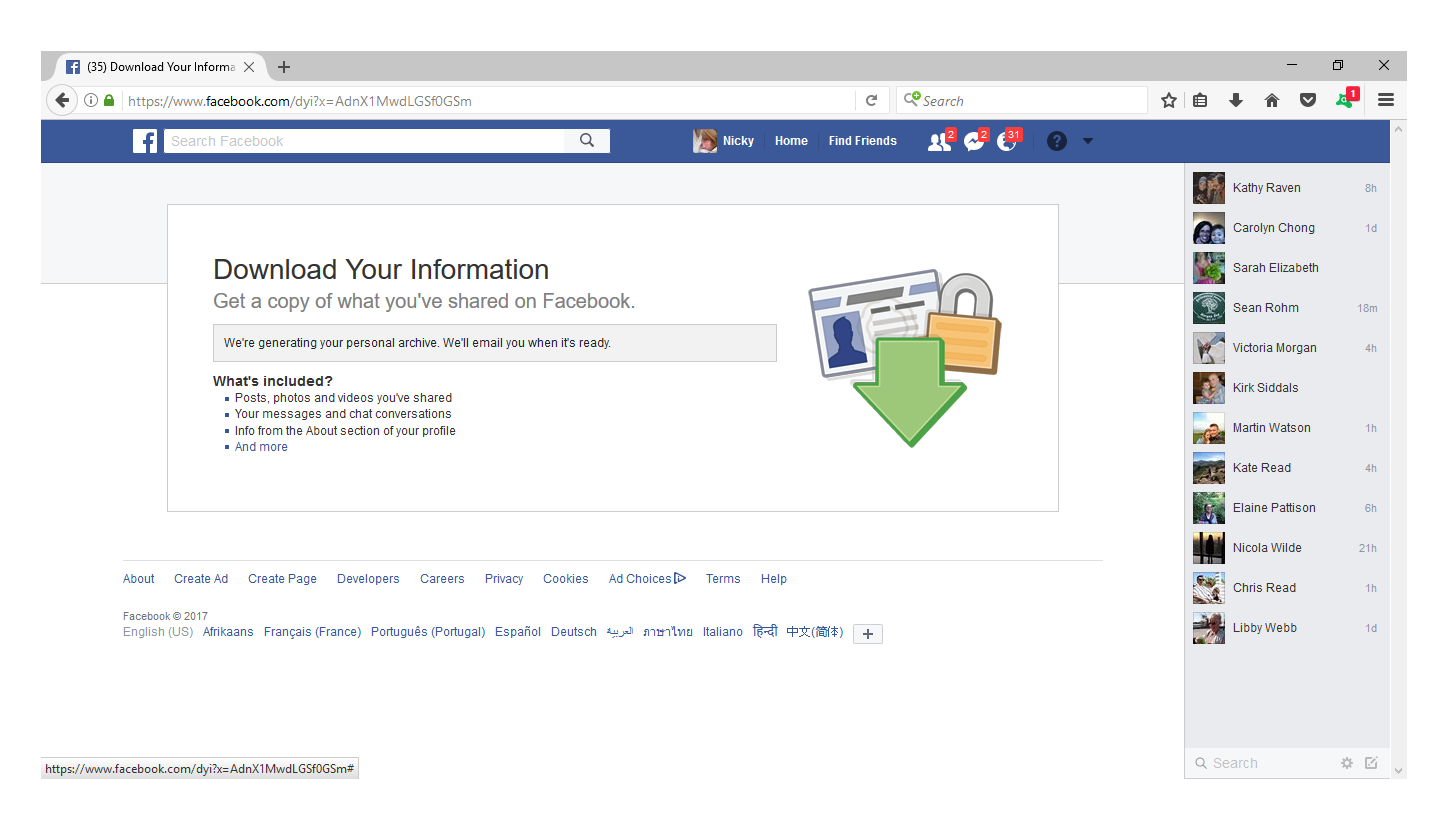
Task: Open chat with Victoria Morgan
Action: click(x=1286, y=348)
